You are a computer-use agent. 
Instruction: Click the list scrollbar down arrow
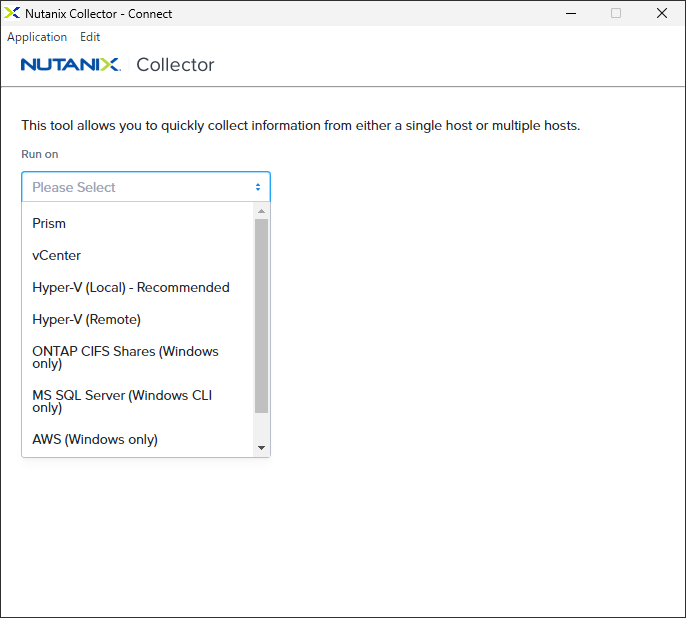click(x=262, y=447)
